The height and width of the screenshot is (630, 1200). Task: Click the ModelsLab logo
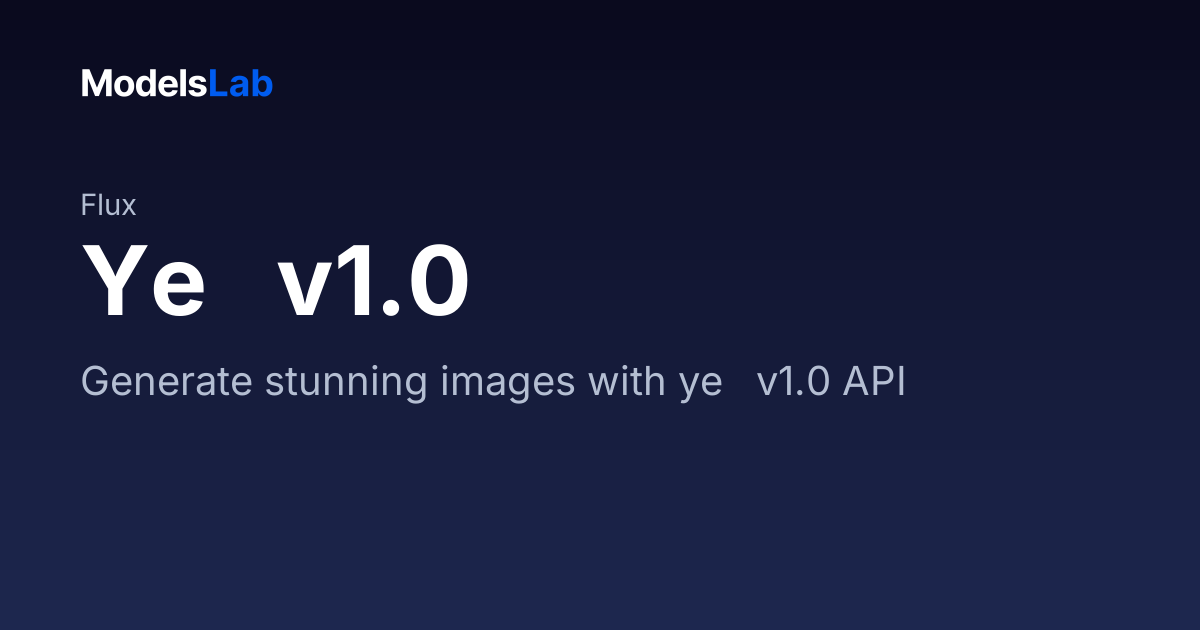177,84
